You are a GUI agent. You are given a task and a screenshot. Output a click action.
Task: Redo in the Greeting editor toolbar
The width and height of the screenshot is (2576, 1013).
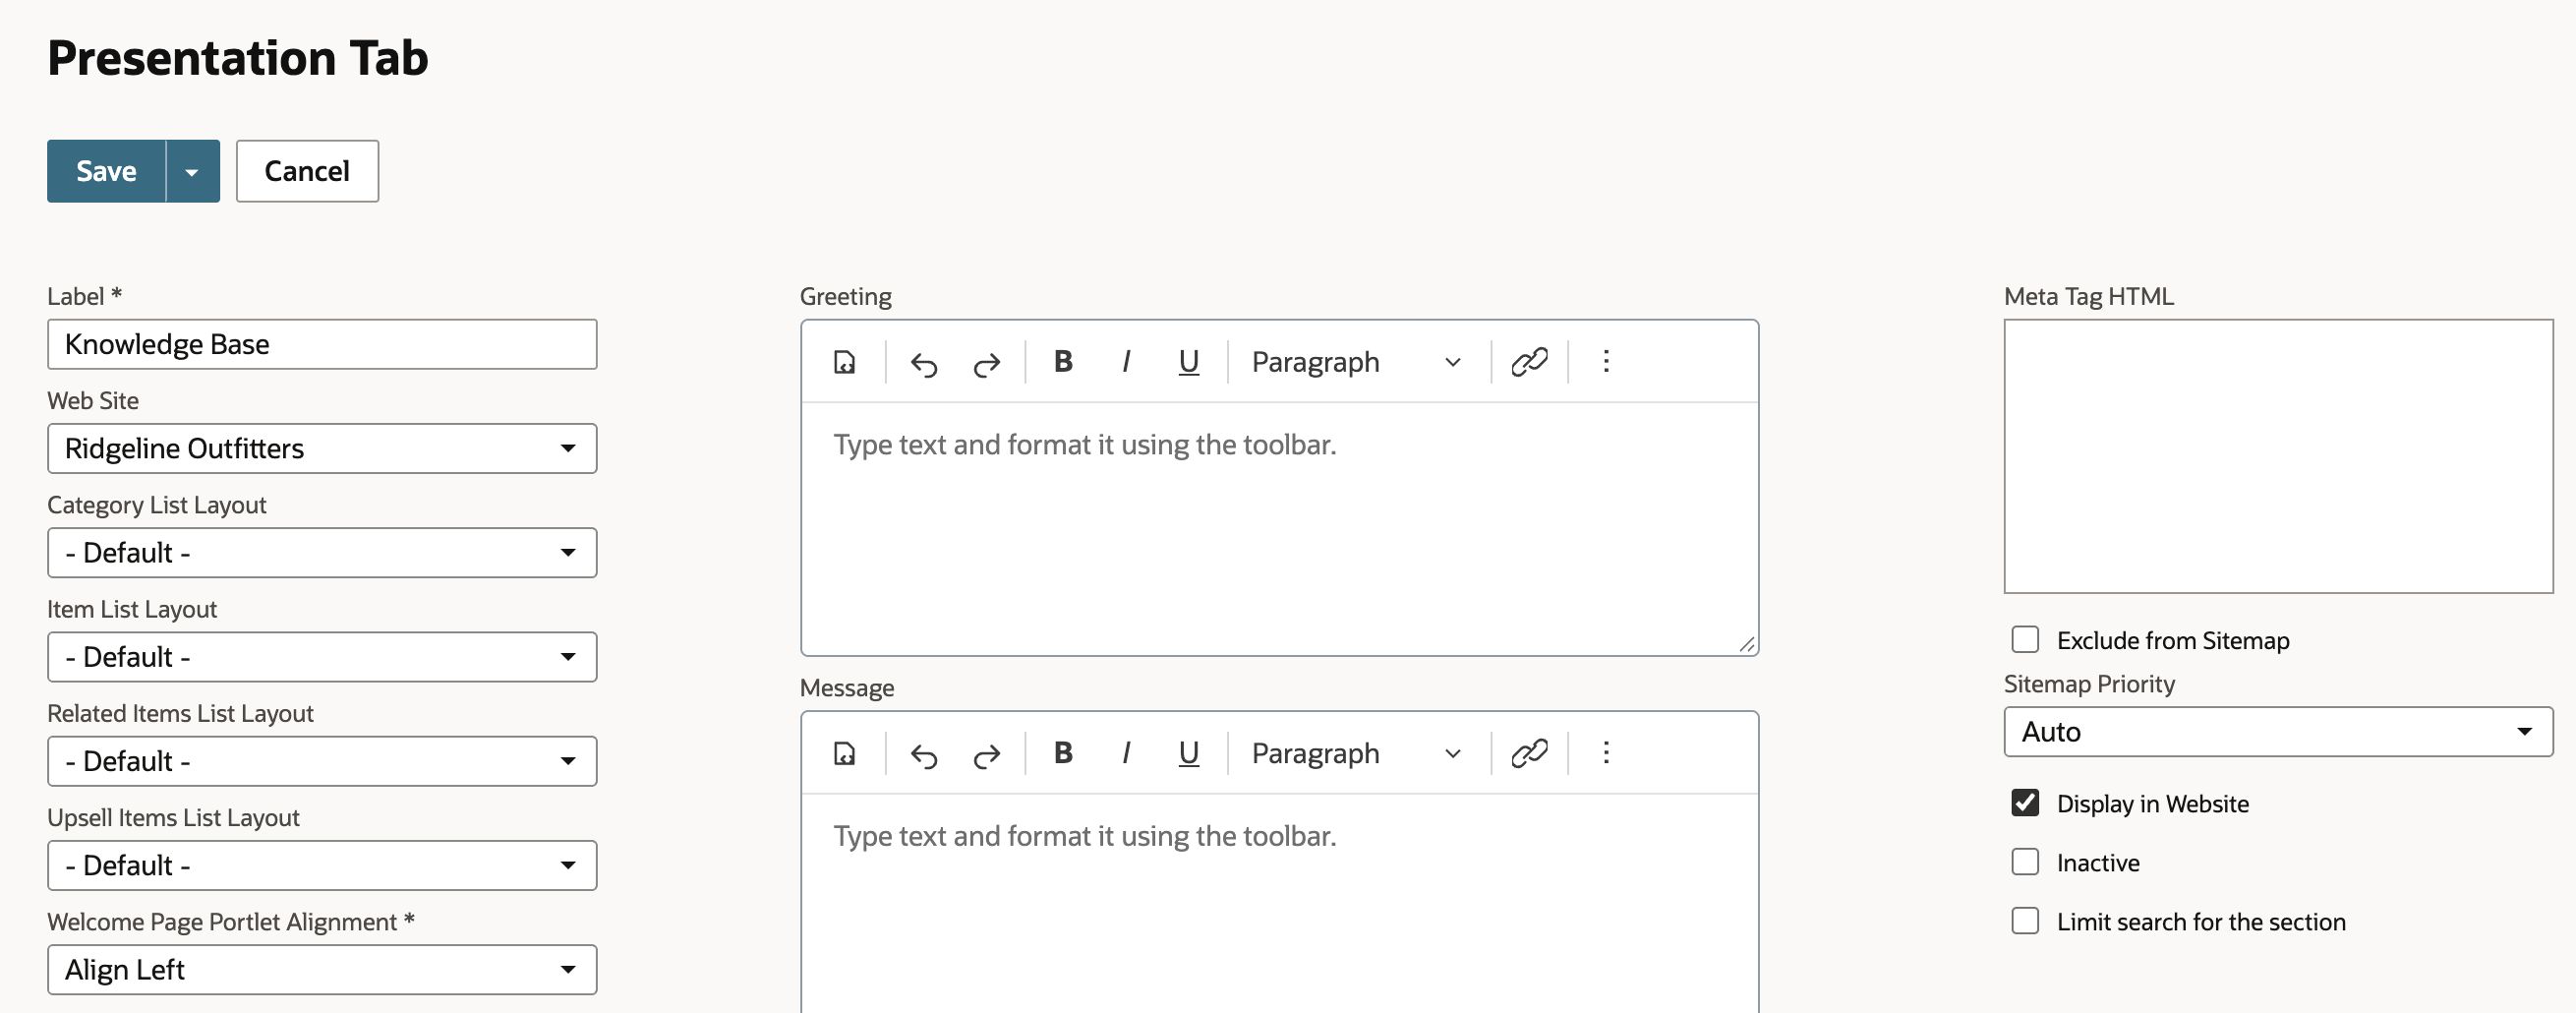pyautogui.click(x=987, y=363)
